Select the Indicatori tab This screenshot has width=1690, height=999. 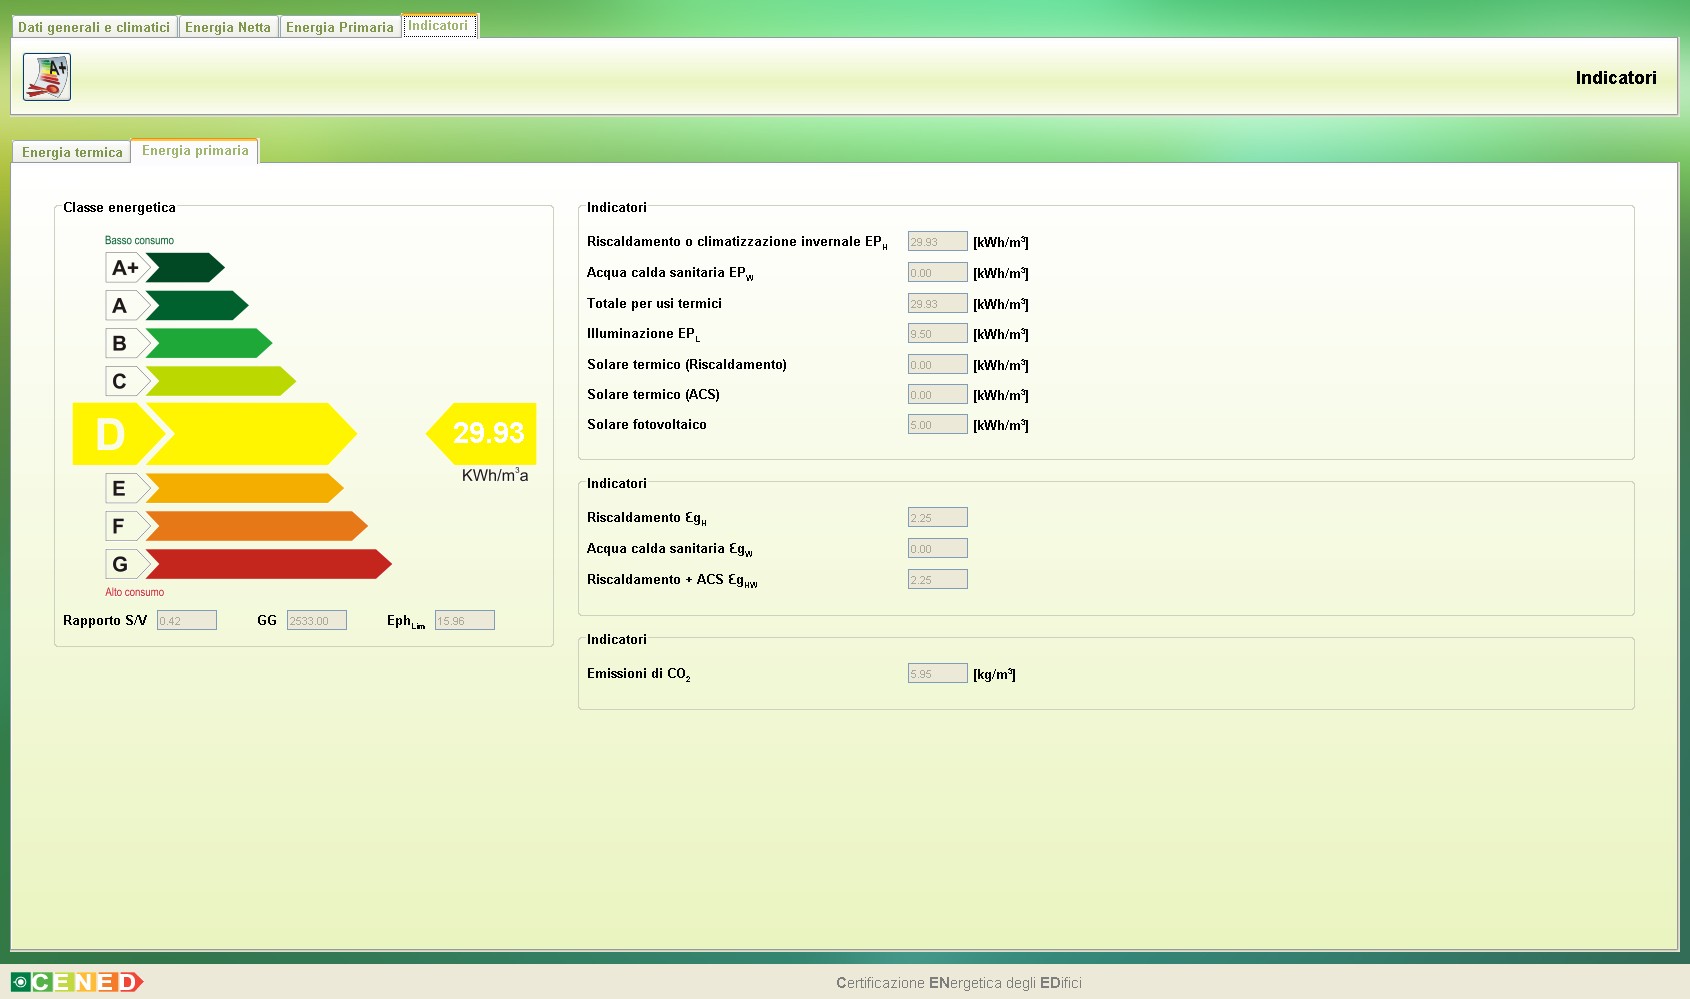tap(438, 26)
